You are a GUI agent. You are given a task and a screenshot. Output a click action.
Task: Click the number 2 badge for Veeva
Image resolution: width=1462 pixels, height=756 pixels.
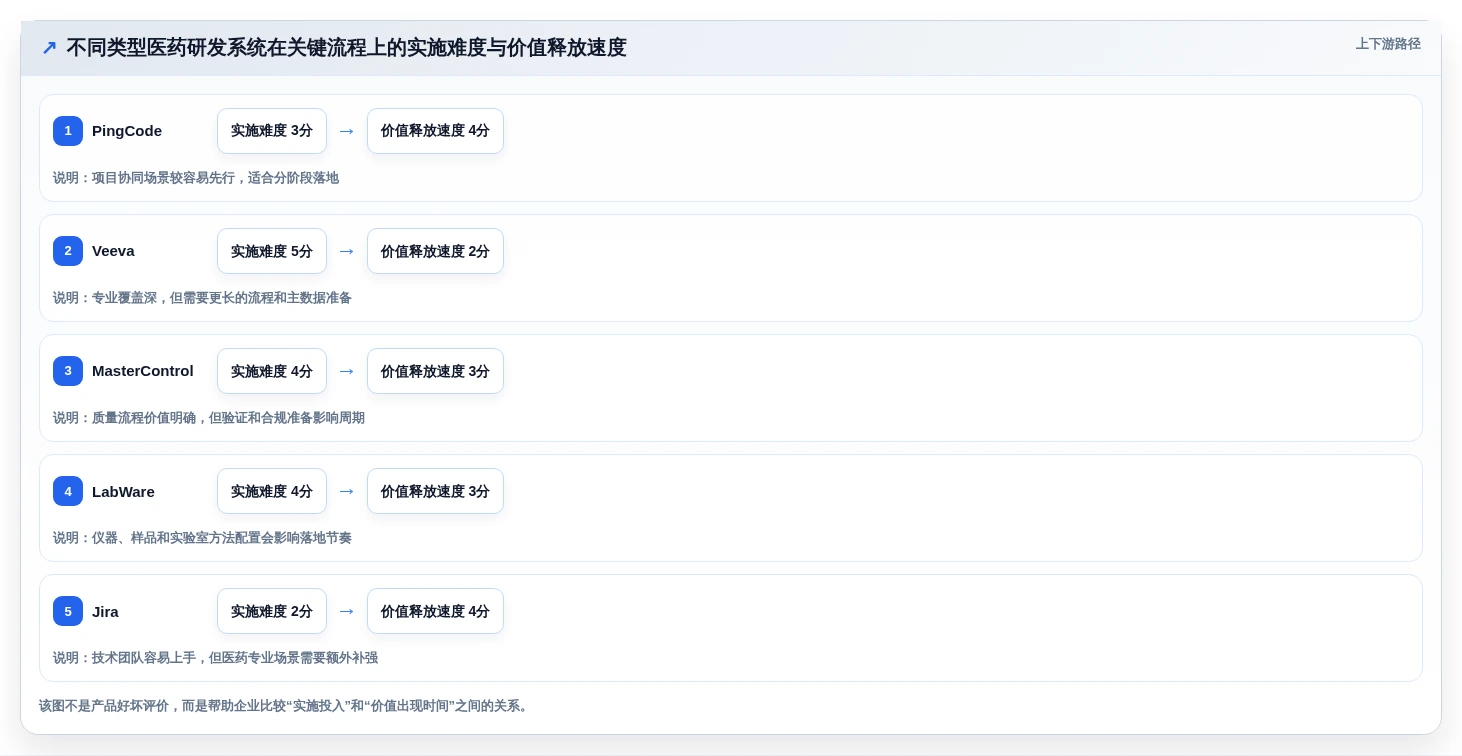[68, 251]
